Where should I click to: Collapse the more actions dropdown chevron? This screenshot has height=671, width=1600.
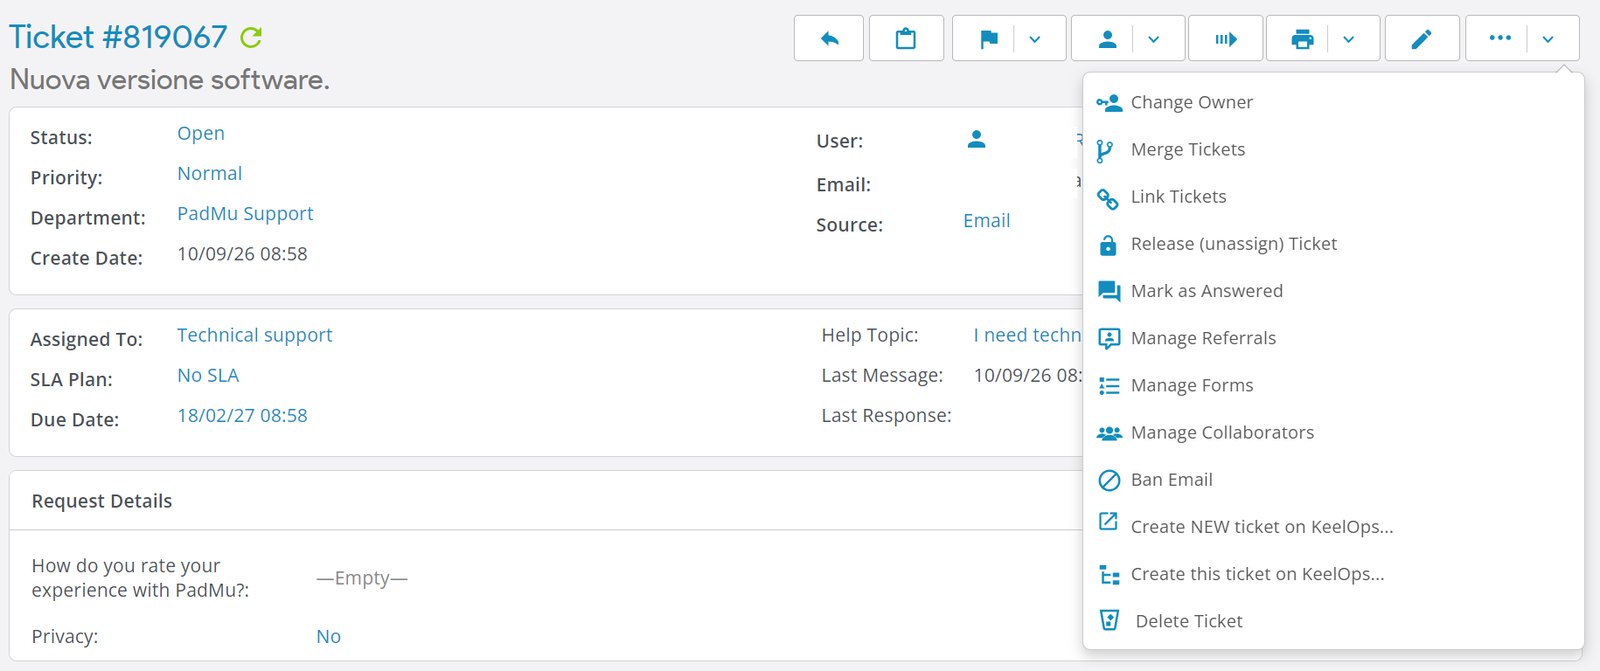pos(1548,39)
